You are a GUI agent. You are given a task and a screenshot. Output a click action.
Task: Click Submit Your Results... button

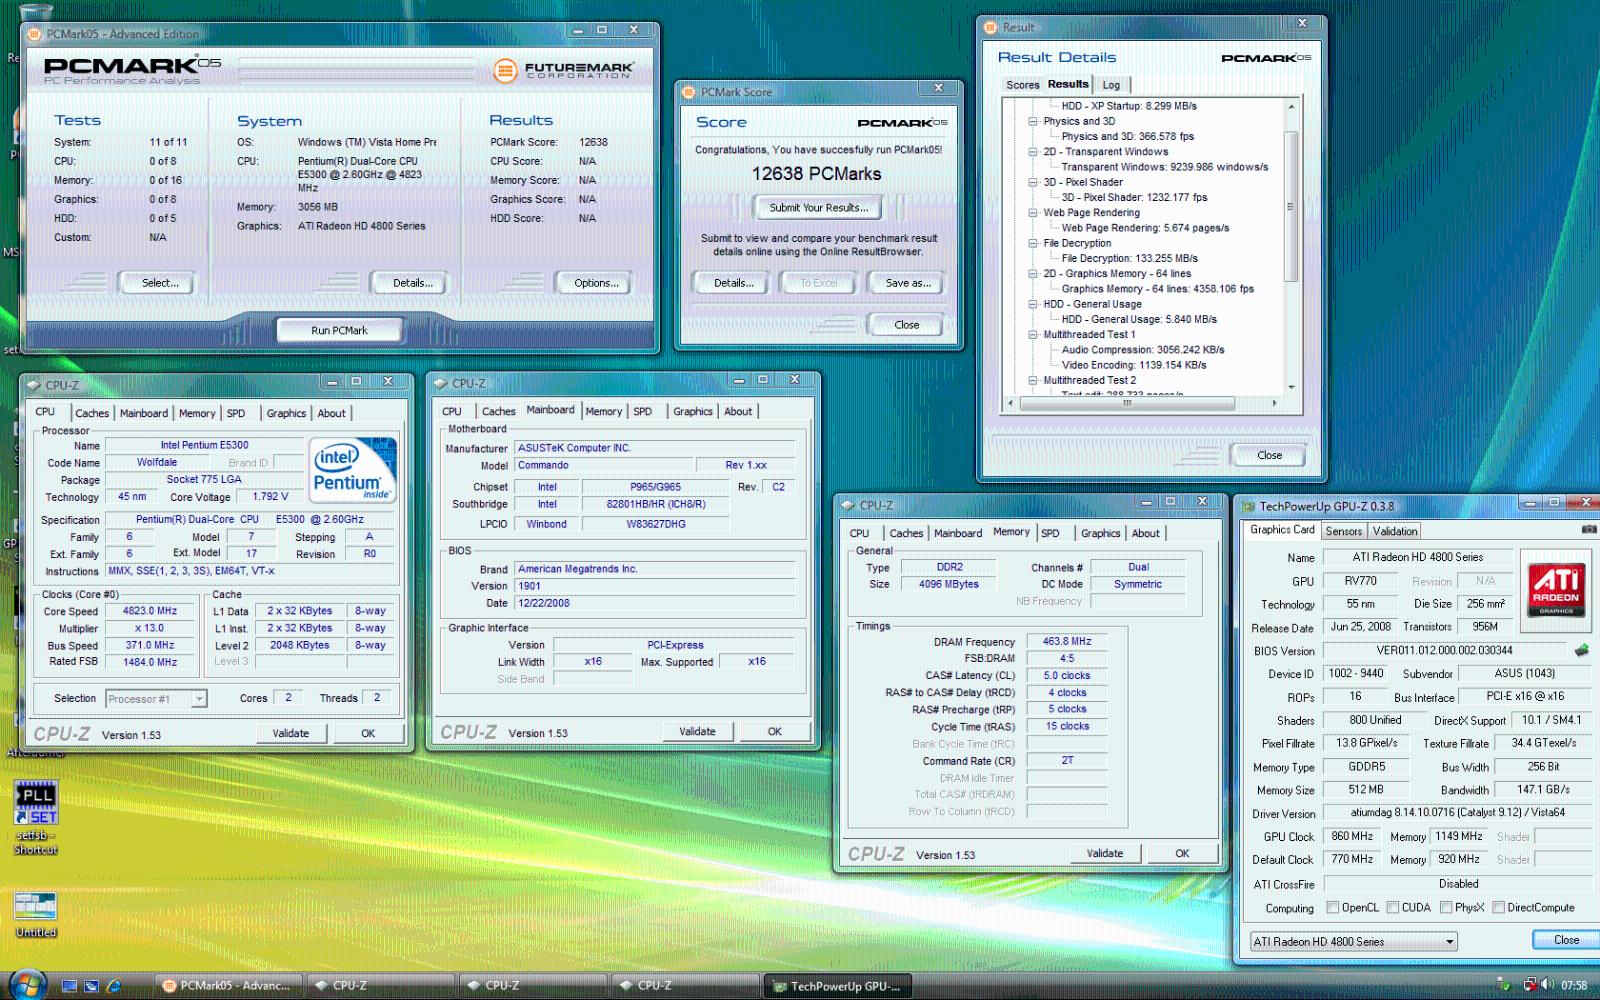pyautogui.click(x=819, y=207)
